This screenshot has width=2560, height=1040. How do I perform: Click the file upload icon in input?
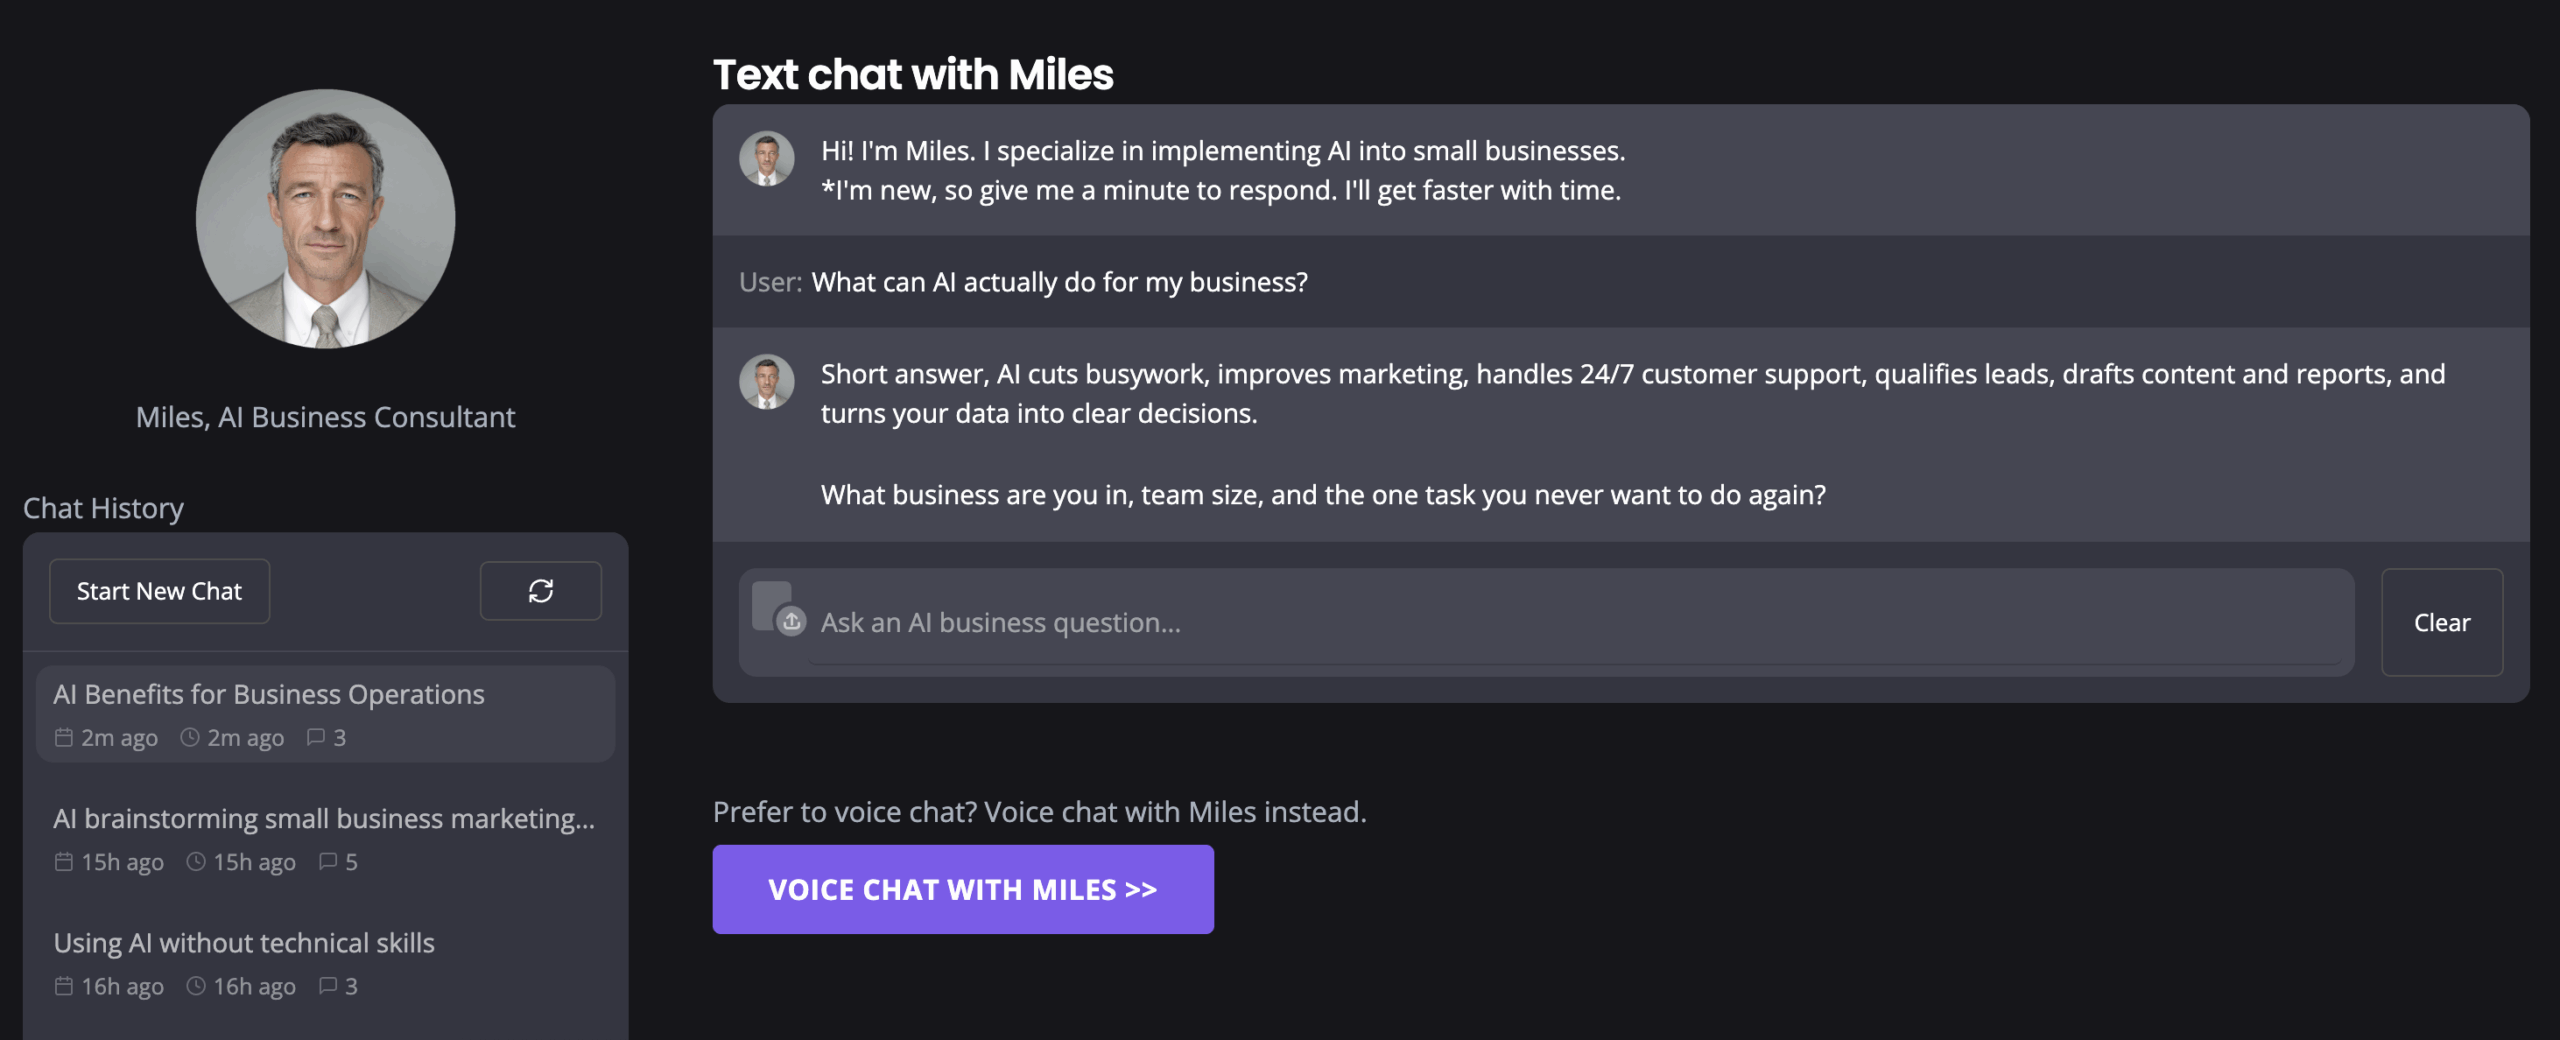pyautogui.click(x=790, y=621)
